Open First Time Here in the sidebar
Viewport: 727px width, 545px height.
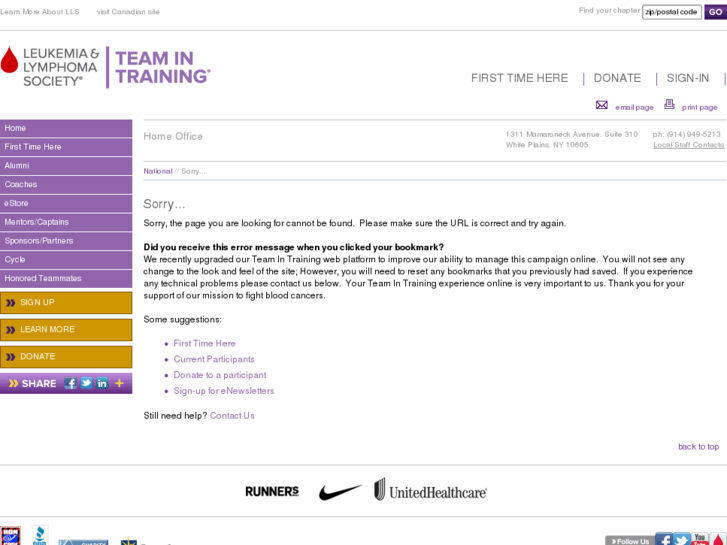click(66, 147)
